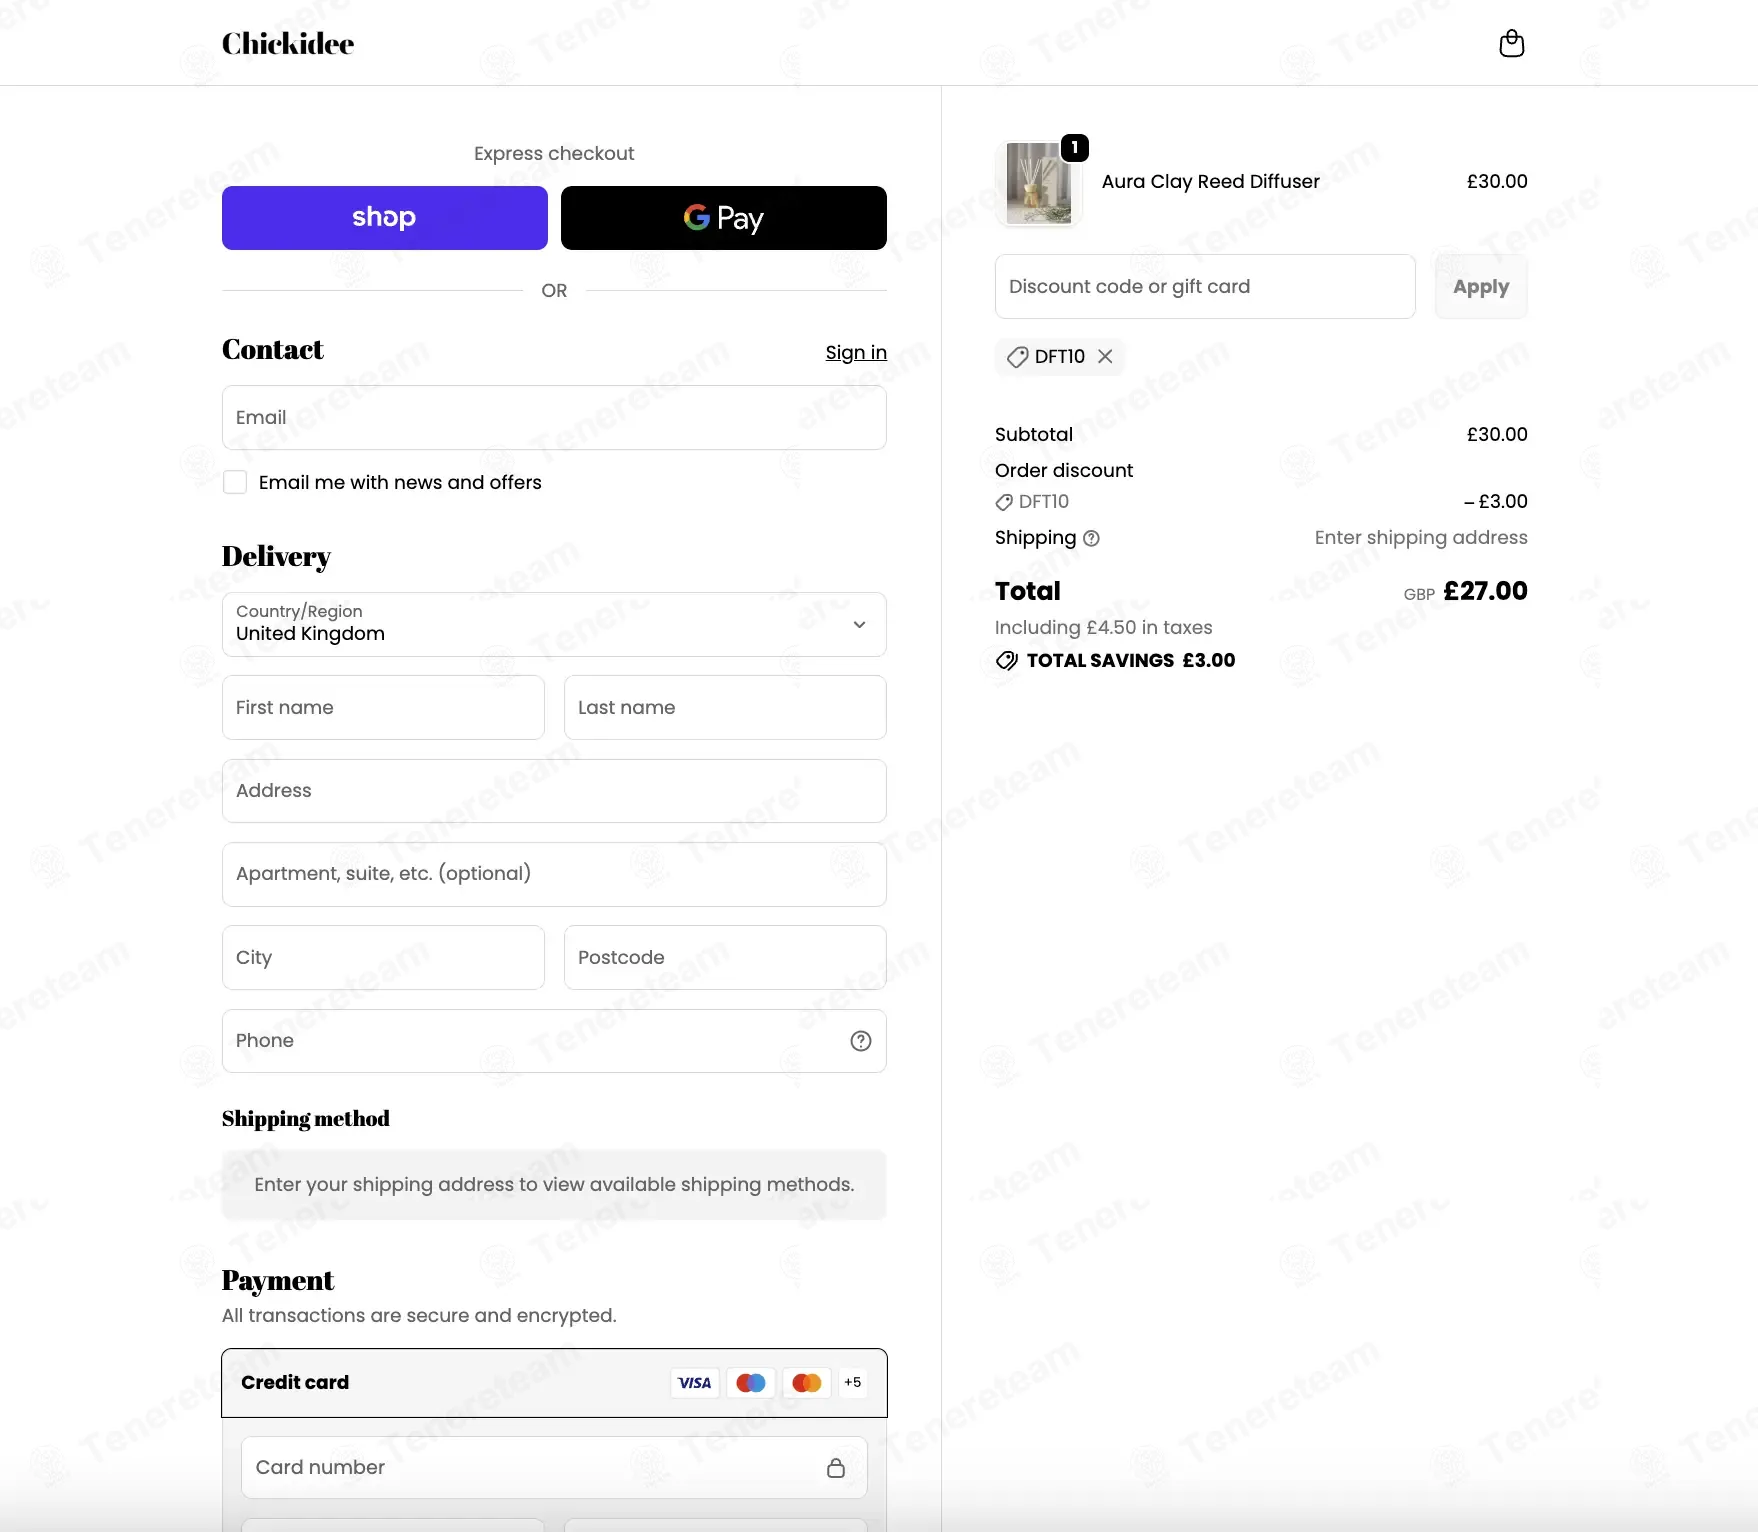The width and height of the screenshot is (1758, 1532).
Task: Enable email me with news and offers
Action: pos(235,482)
